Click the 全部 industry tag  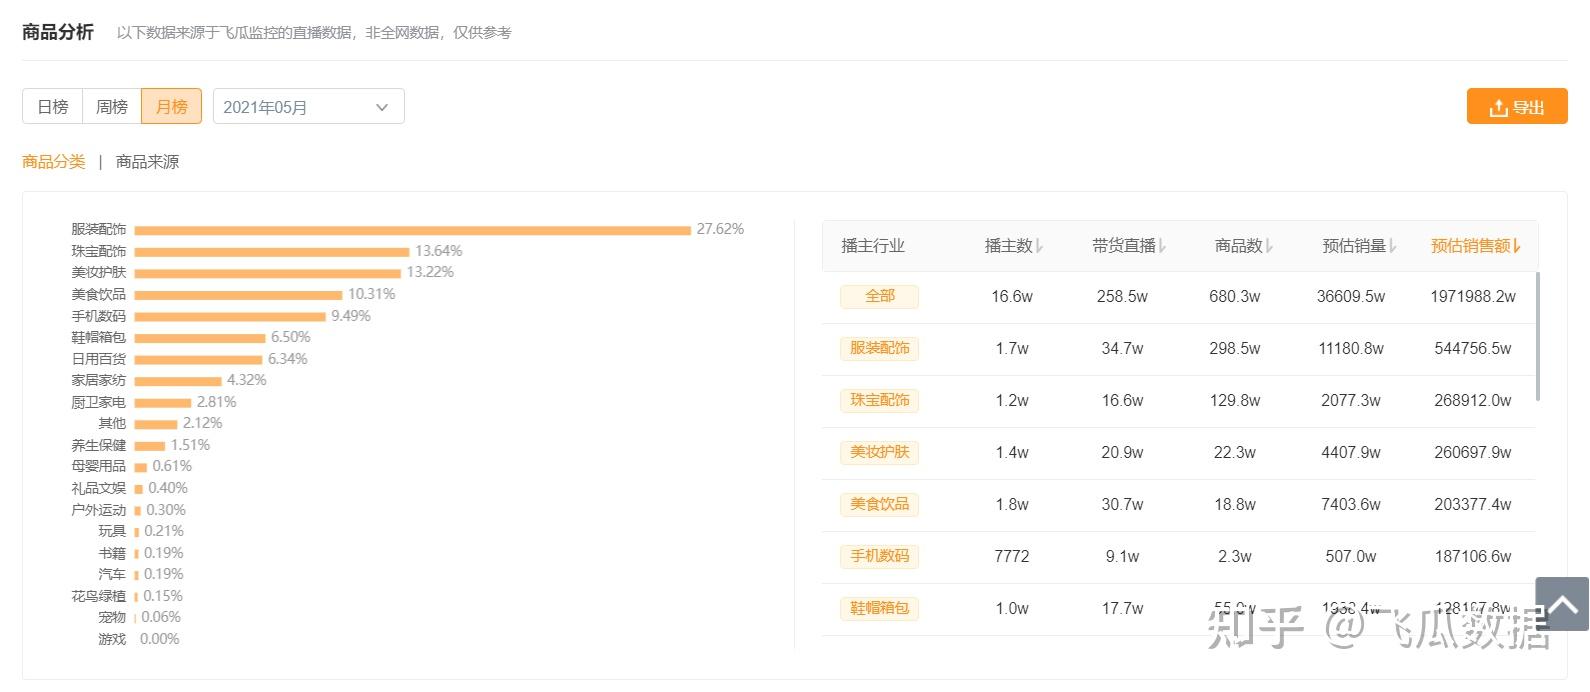tap(880, 296)
